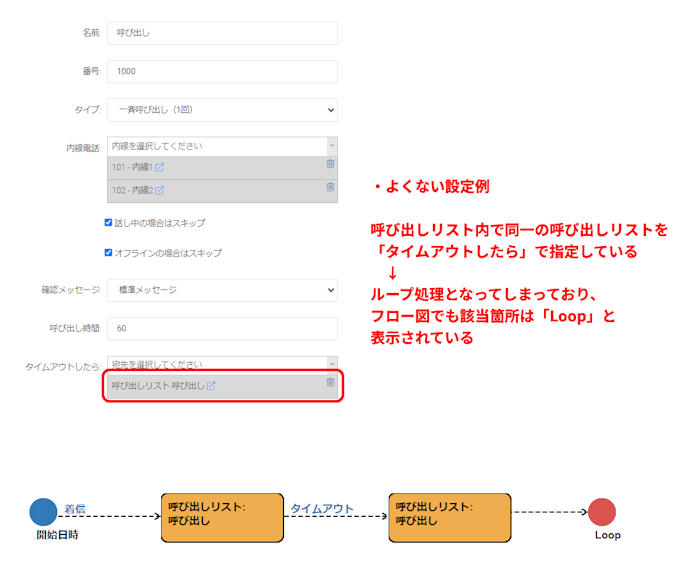This screenshot has width=700, height=566.
Task: Open external link icon for 101 - 内線1
Action: coord(160,167)
